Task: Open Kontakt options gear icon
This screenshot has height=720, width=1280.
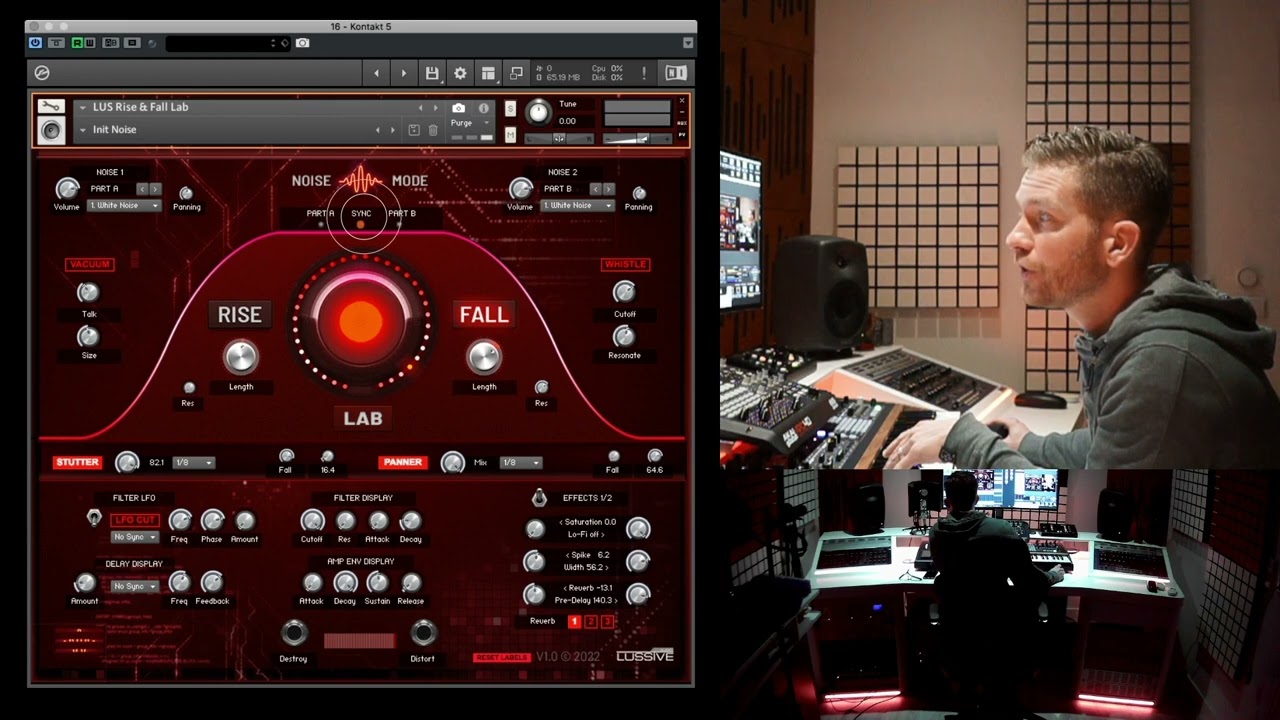Action: (x=460, y=73)
